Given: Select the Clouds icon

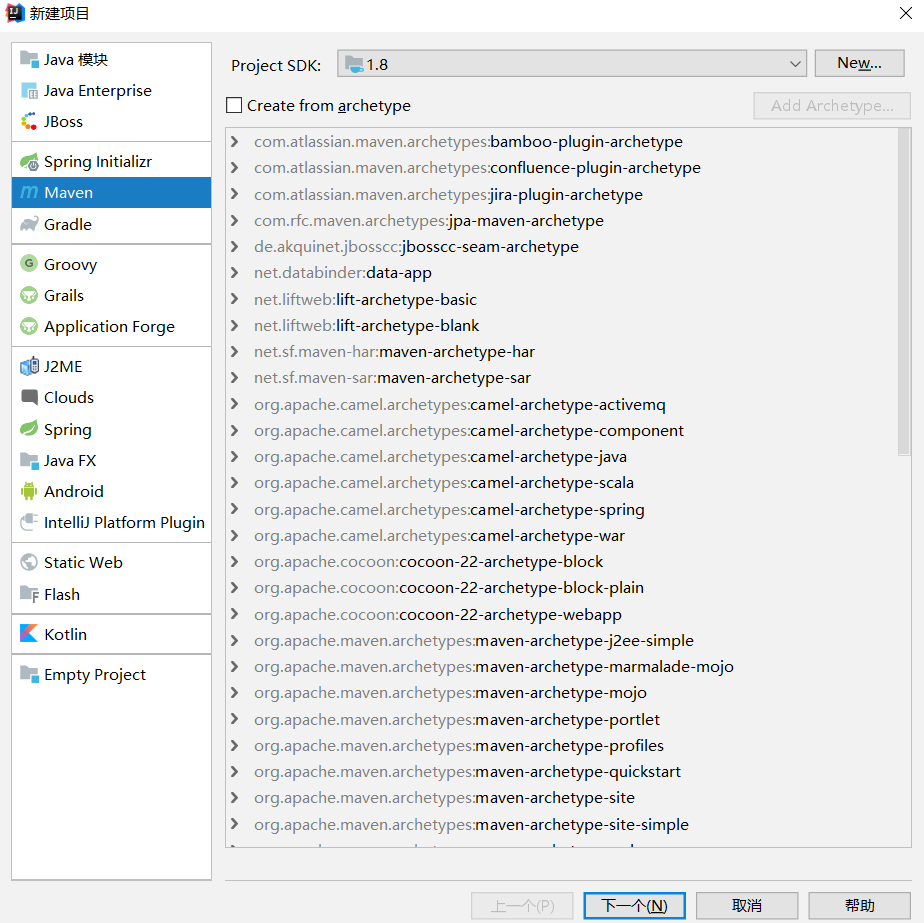Looking at the screenshot, I should (29, 397).
